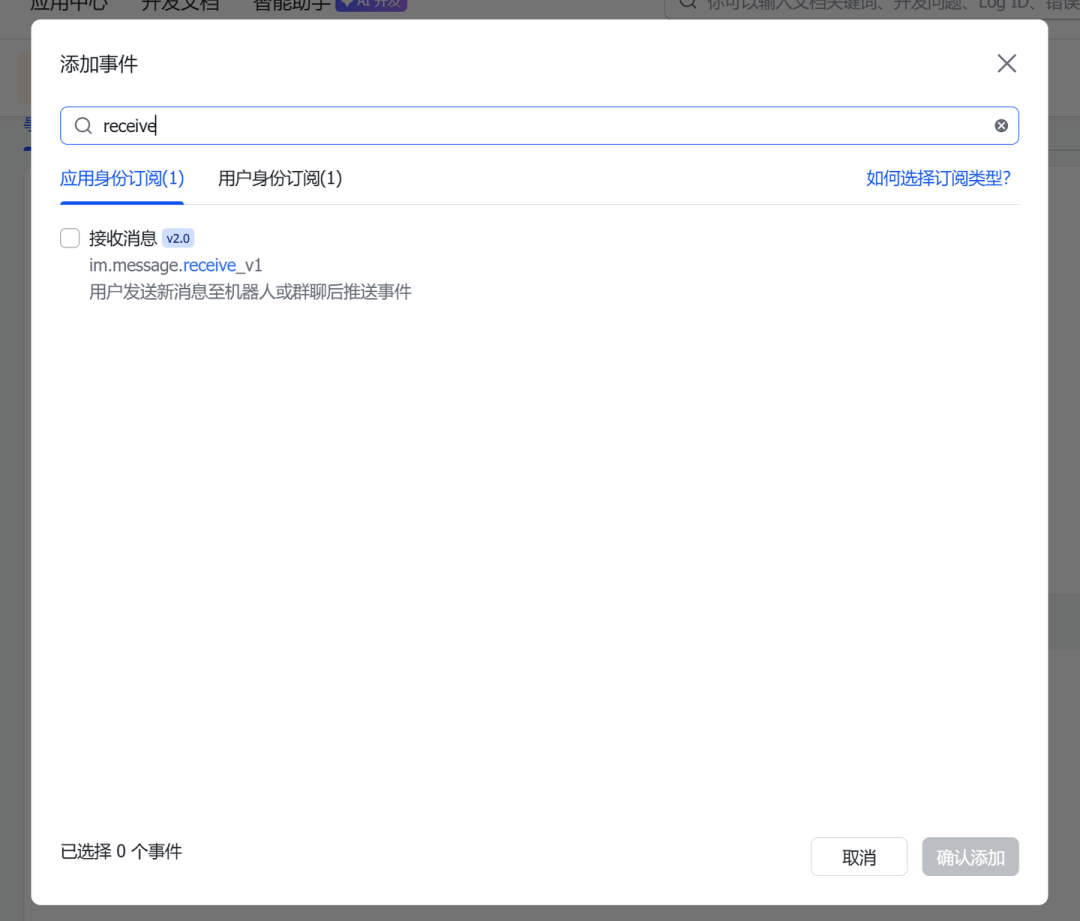
Task: Click the im.message.receive_v1 identifier link
Action: click(x=175, y=265)
